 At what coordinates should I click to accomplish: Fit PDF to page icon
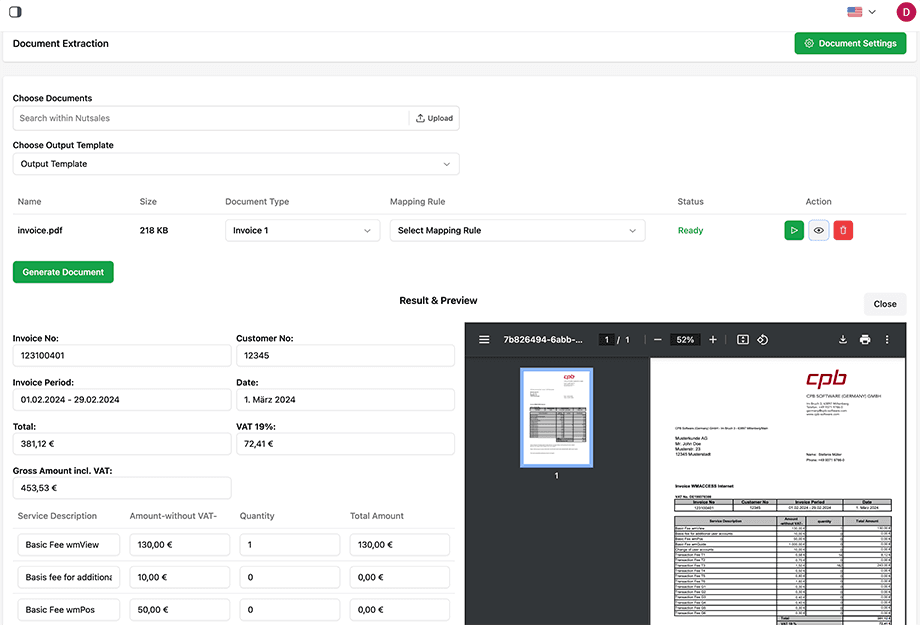[743, 340]
